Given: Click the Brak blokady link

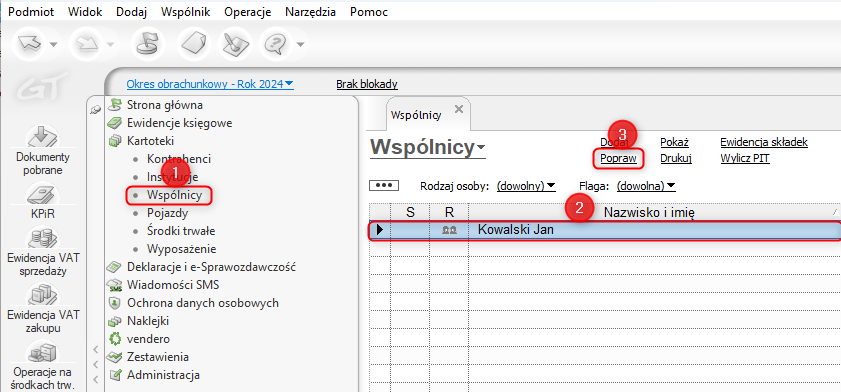Looking at the screenshot, I should tap(367, 84).
